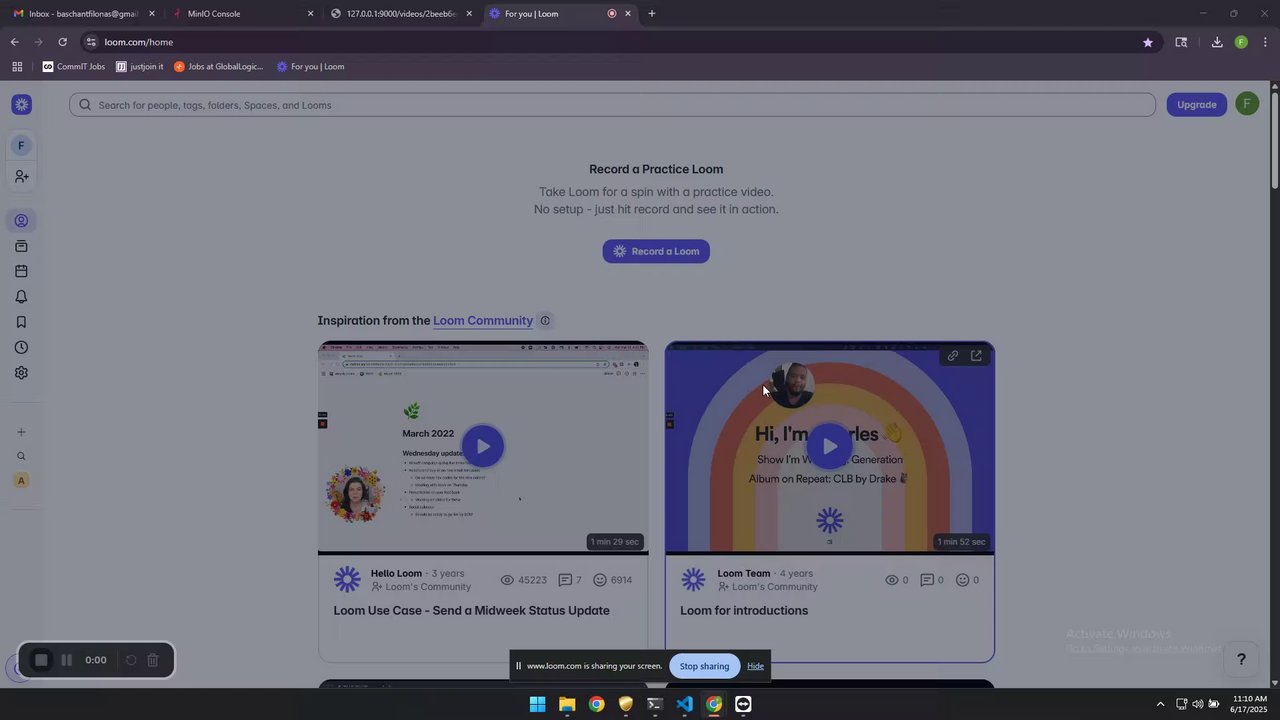Screen dimensions: 1280x720
Task: Open the justjoin it bookmark
Action: point(140,67)
